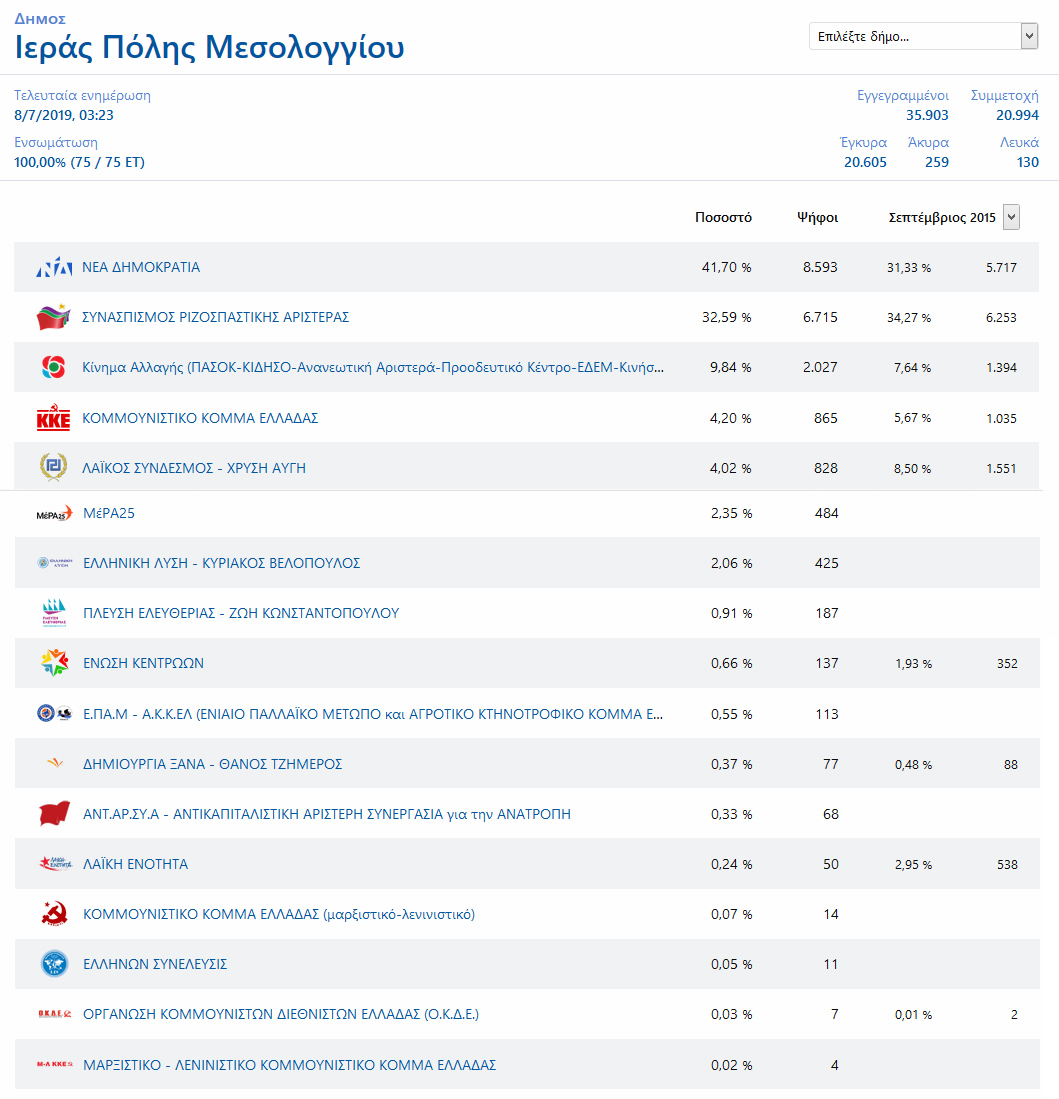Open the ΝΕΑ ΔΗΜΟΚΡΑΤΙΑ party link
1059x1099 pixels.
(x=141, y=267)
